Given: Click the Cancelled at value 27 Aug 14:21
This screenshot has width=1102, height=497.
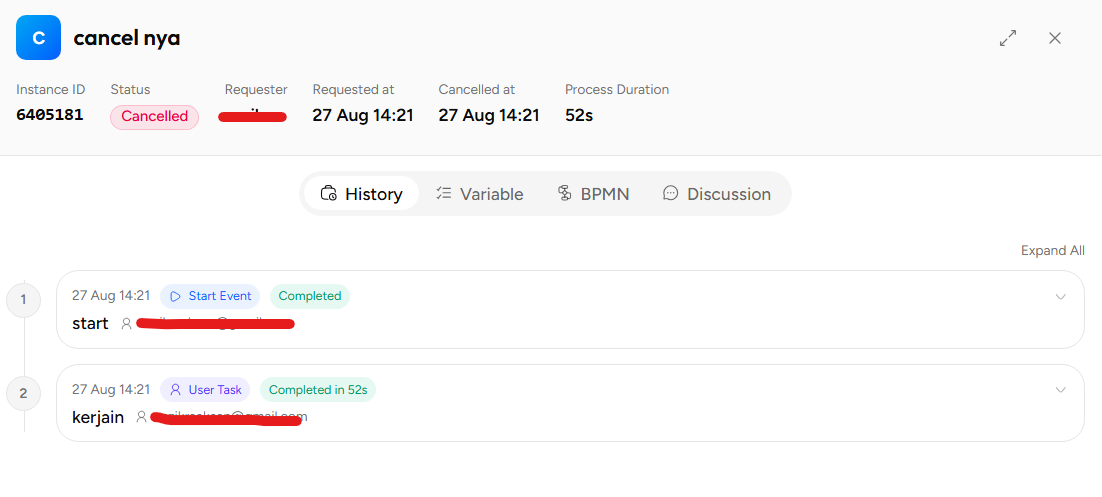Looking at the screenshot, I should point(489,115).
